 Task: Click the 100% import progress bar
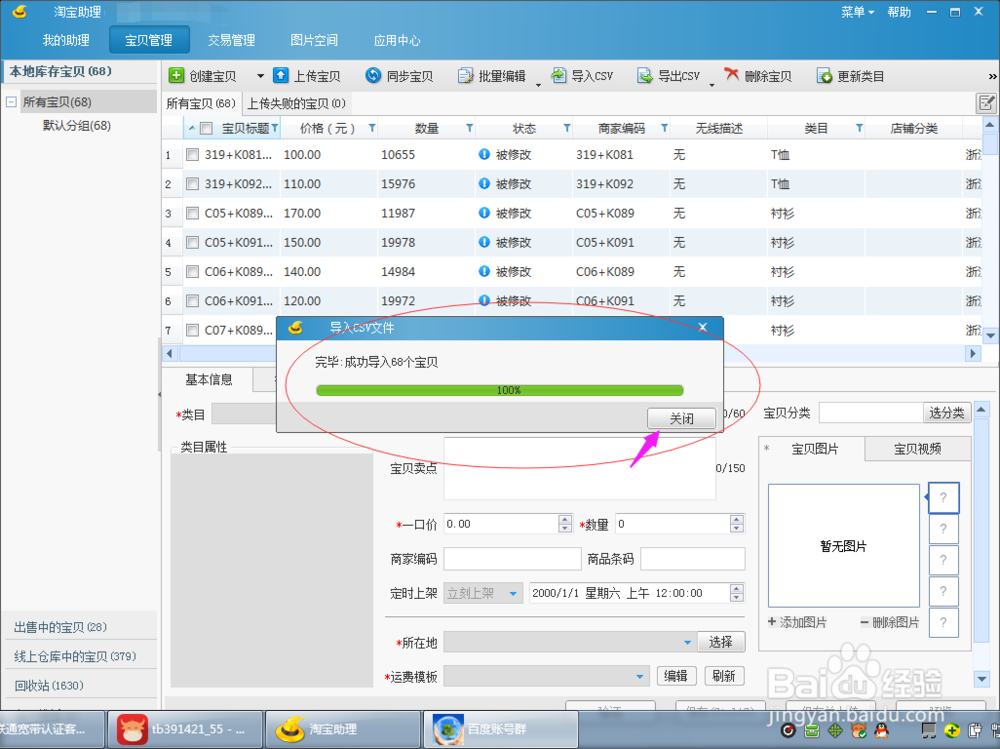click(499, 390)
